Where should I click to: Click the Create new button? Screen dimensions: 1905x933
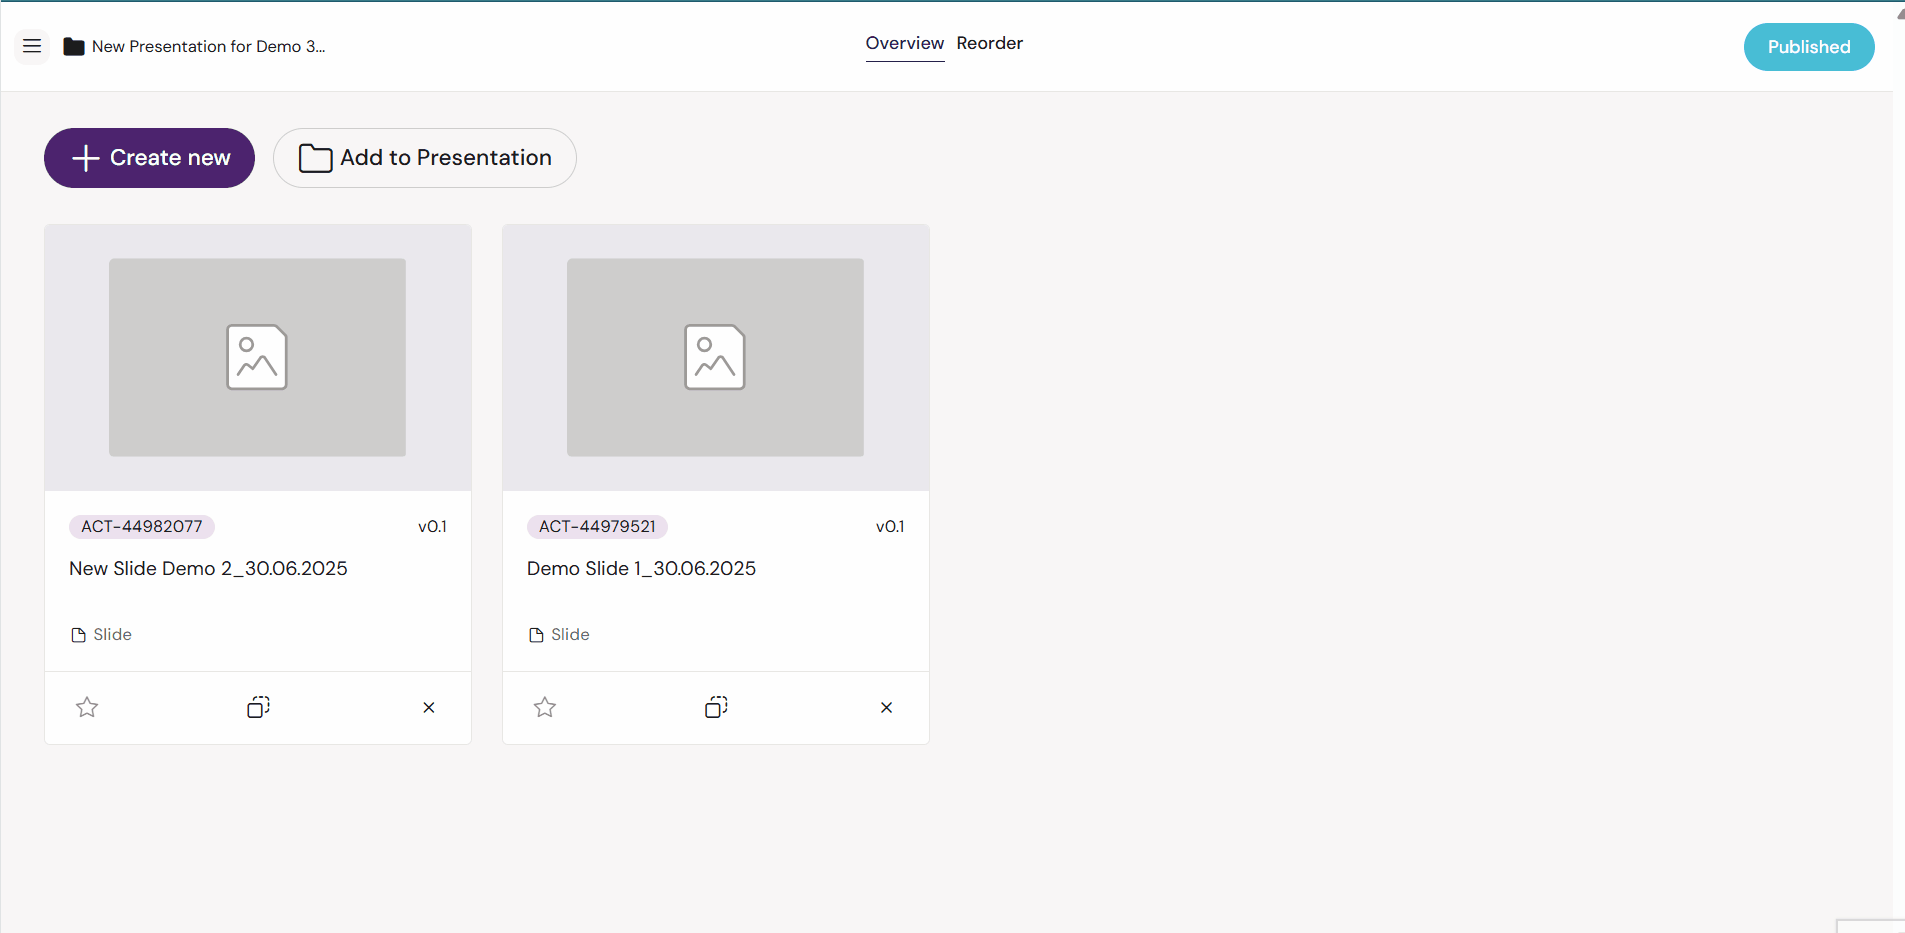149,158
